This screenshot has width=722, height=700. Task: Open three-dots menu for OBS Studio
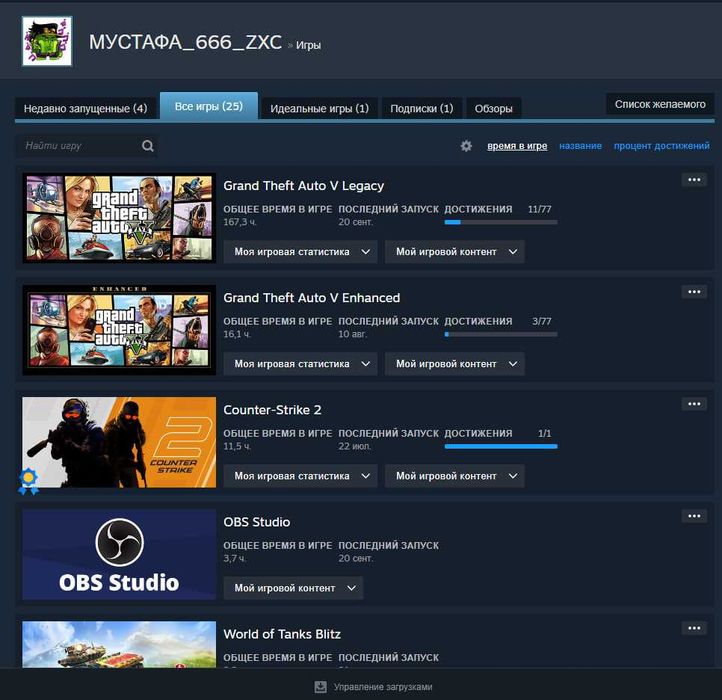(x=694, y=516)
